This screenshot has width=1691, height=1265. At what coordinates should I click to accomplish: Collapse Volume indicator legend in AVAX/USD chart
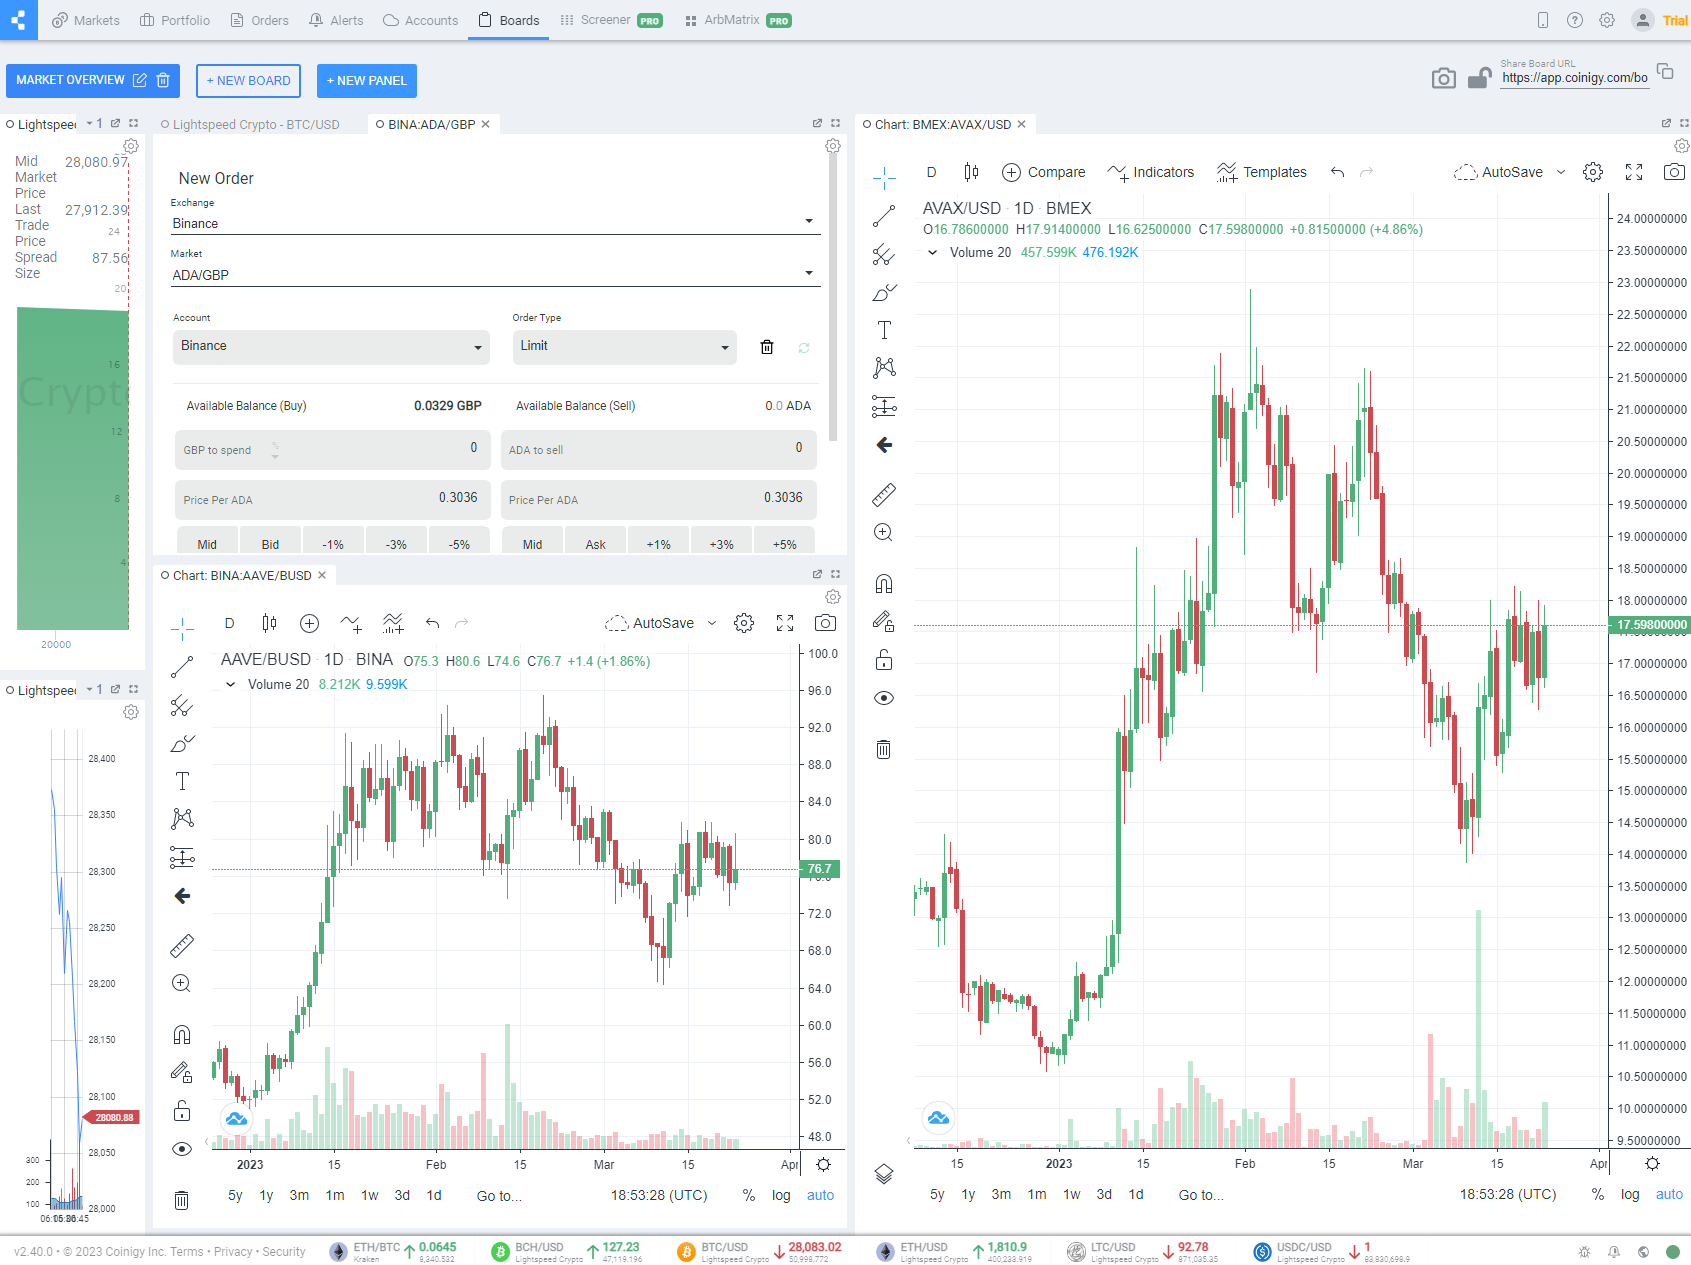pos(932,253)
